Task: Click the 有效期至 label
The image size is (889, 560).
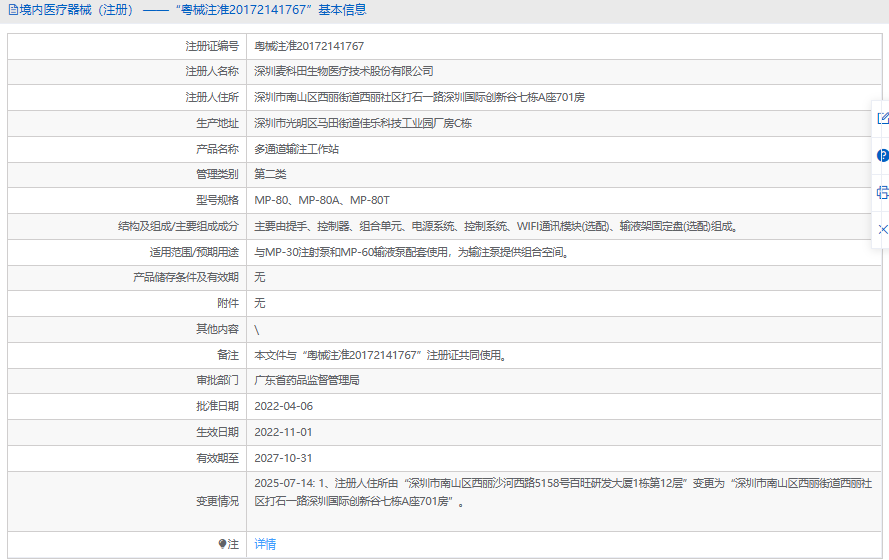Action: tap(218, 459)
